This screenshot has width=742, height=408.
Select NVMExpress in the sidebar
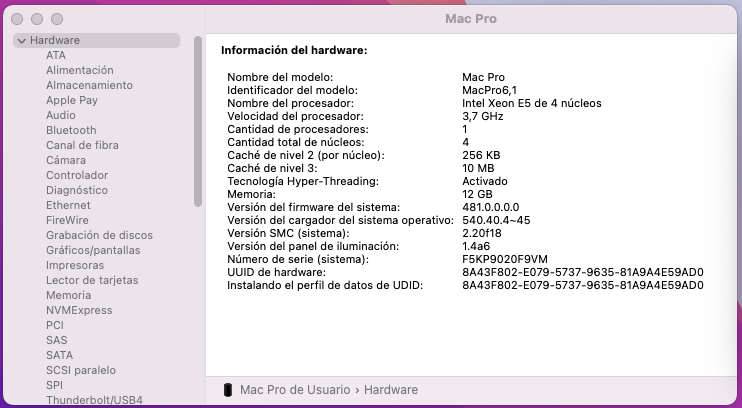coord(79,310)
